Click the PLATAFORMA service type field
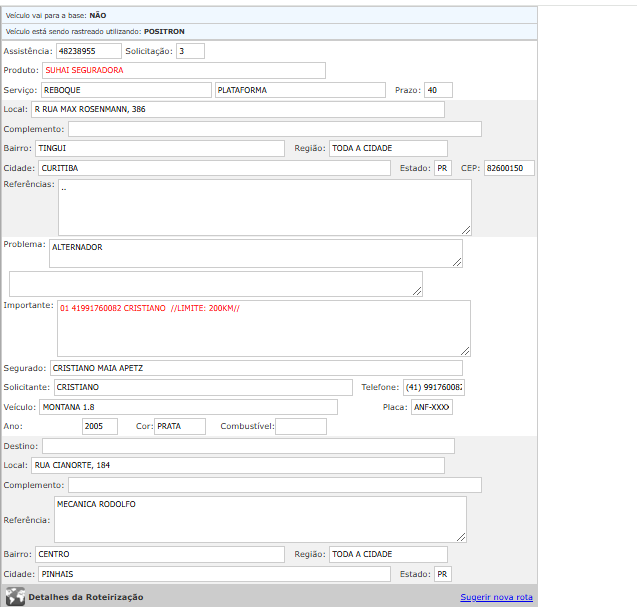 pyautogui.click(x=297, y=90)
